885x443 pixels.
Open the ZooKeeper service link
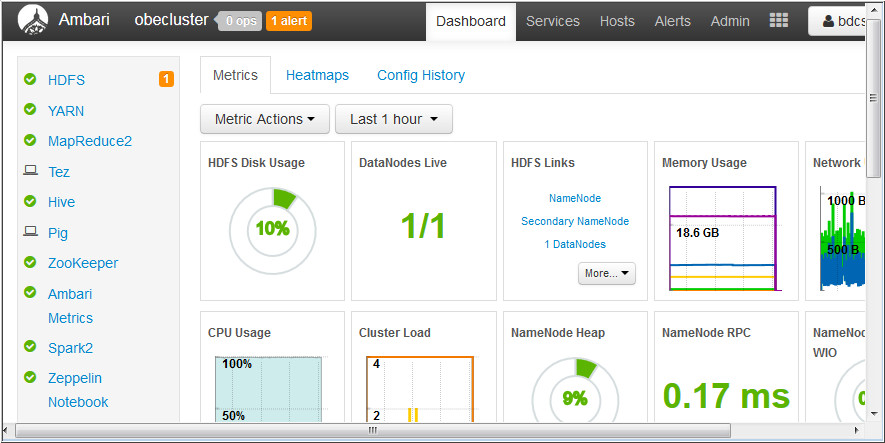[x=83, y=263]
